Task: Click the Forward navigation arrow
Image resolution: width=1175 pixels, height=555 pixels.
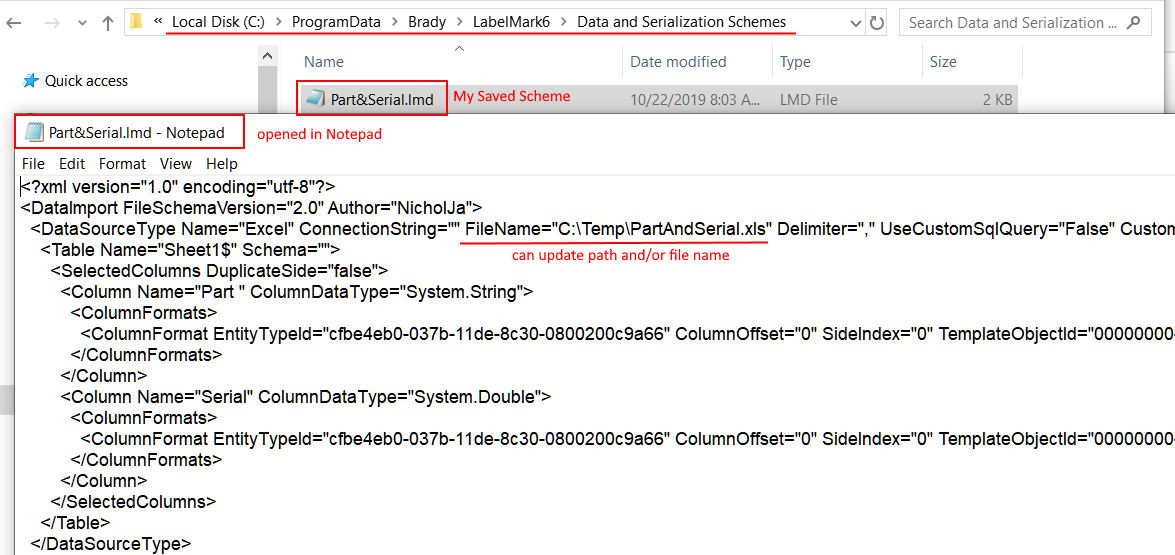Action: tap(51, 23)
